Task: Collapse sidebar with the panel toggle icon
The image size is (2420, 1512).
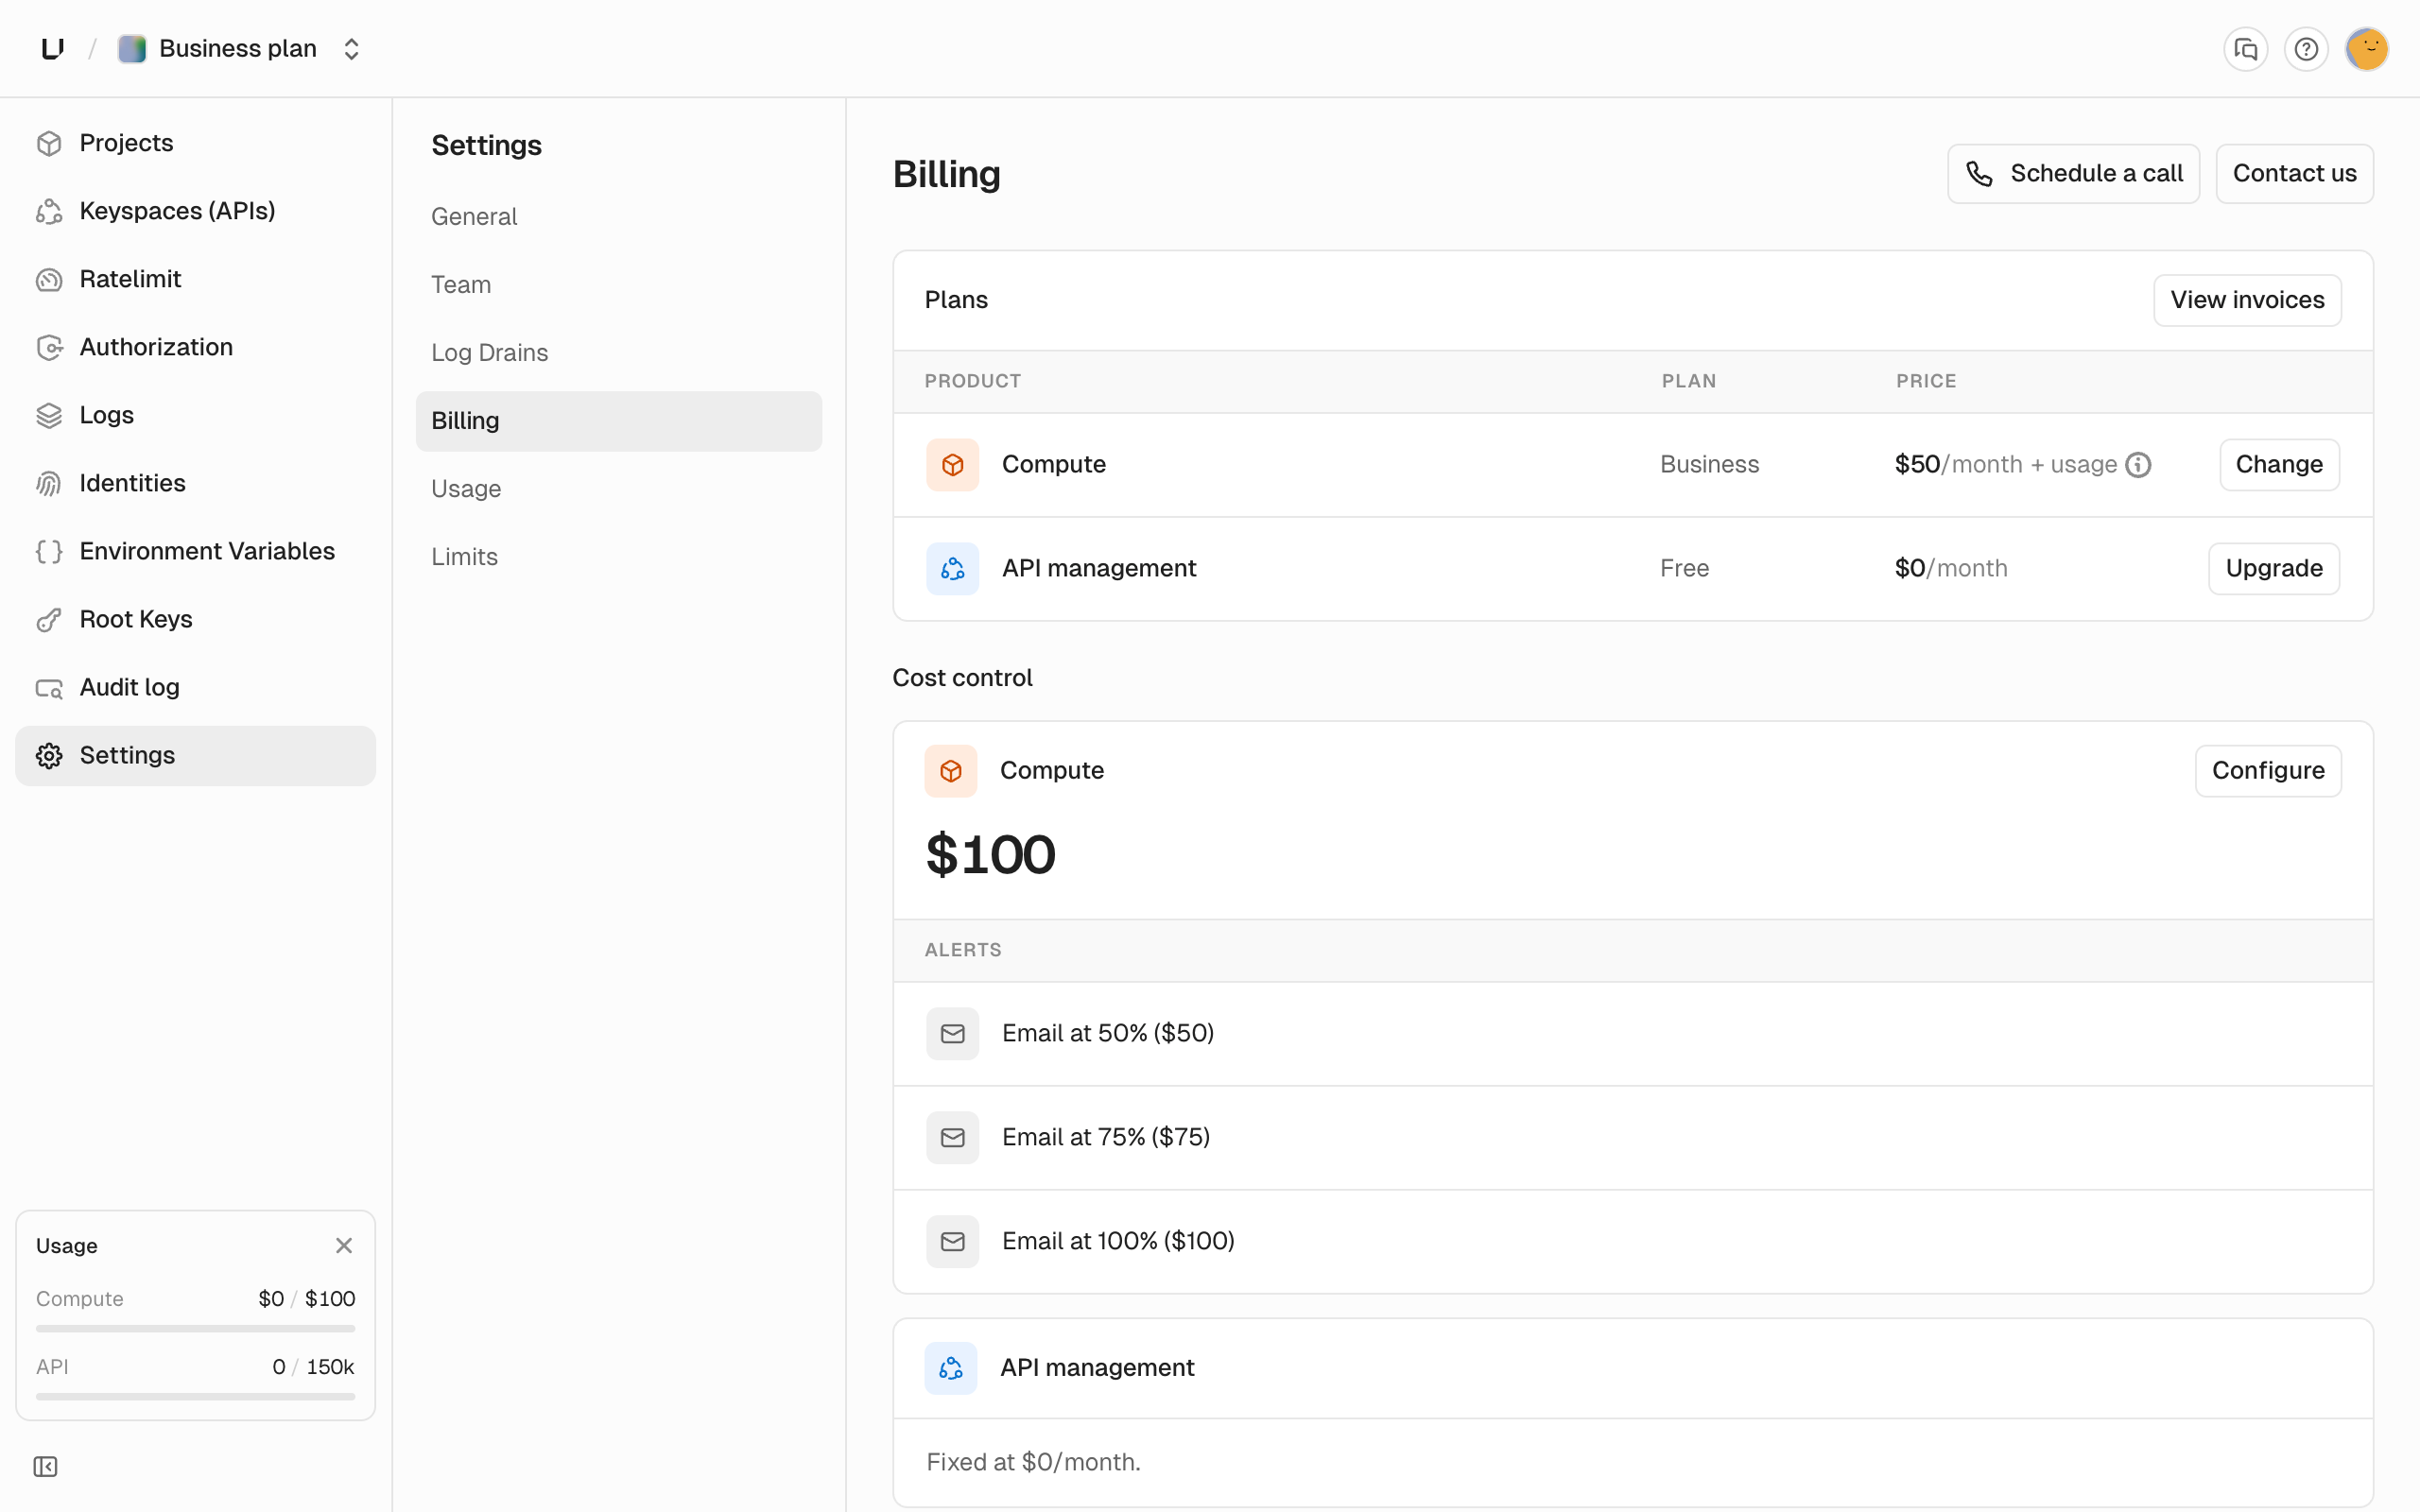Action: [46, 1466]
